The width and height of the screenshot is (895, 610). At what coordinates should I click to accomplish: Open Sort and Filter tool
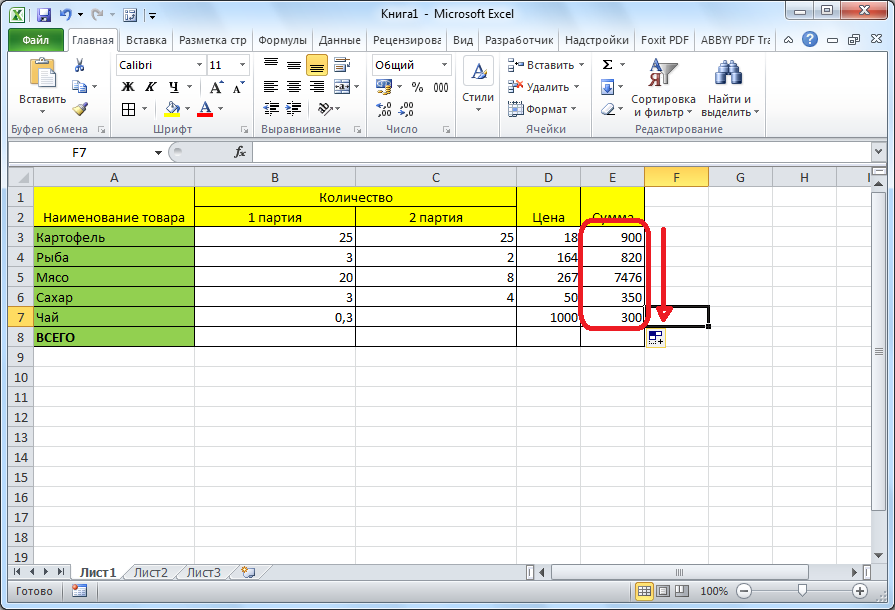[663, 88]
